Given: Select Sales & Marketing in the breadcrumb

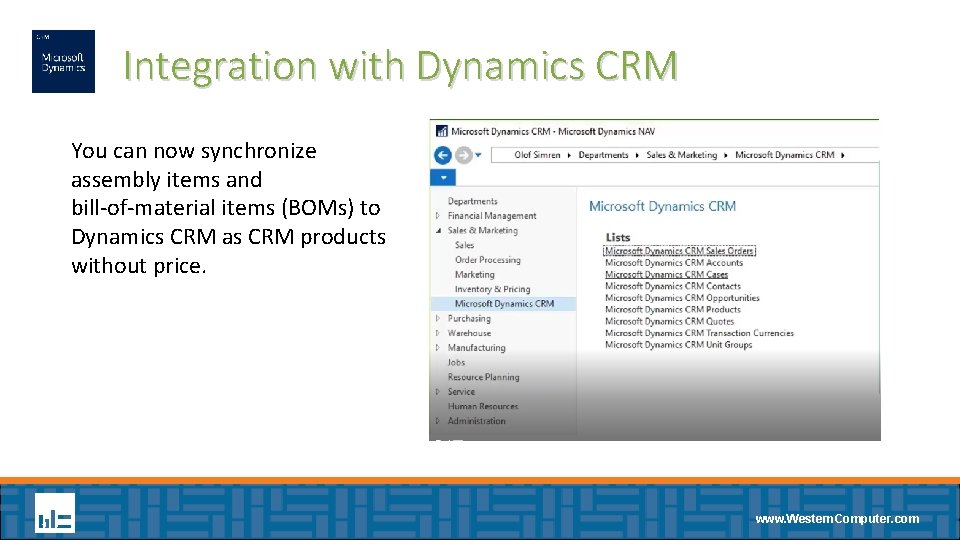Looking at the screenshot, I should (681, 155).
